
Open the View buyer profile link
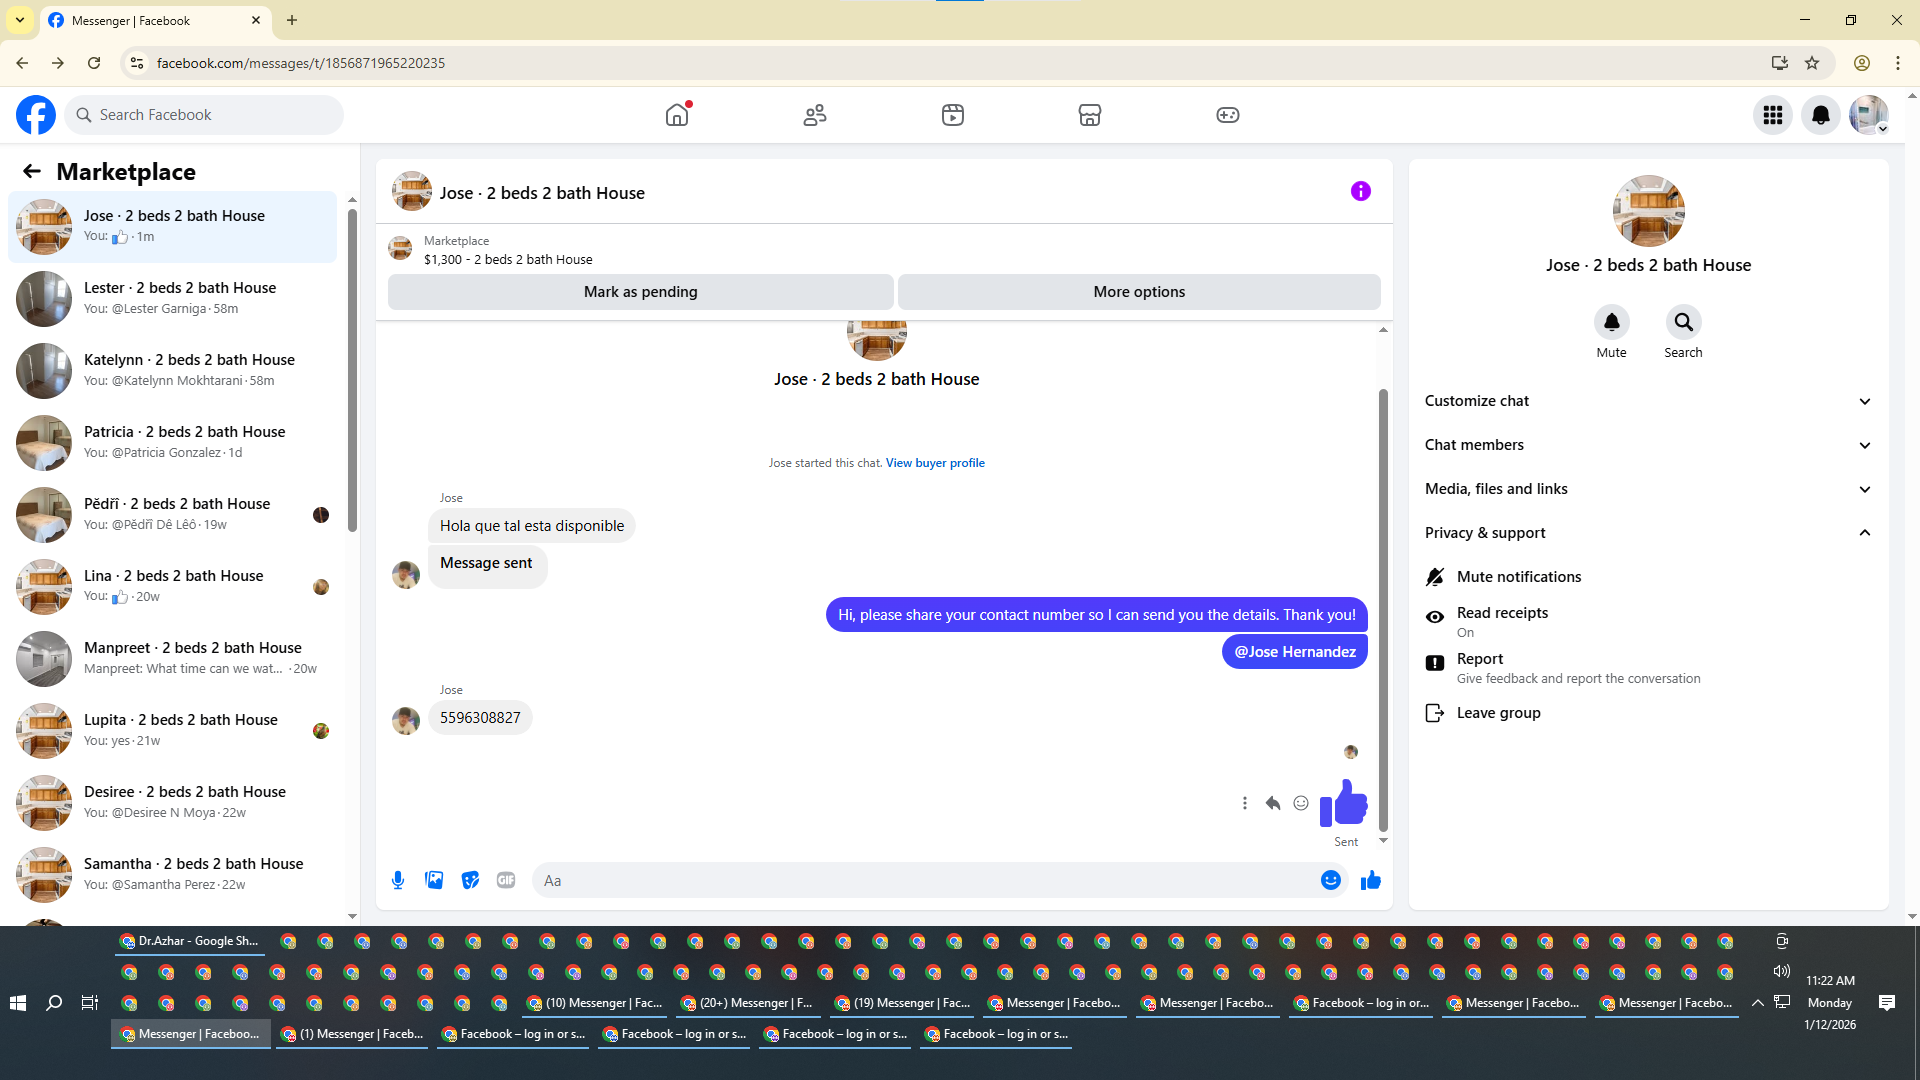coord(934,463)
